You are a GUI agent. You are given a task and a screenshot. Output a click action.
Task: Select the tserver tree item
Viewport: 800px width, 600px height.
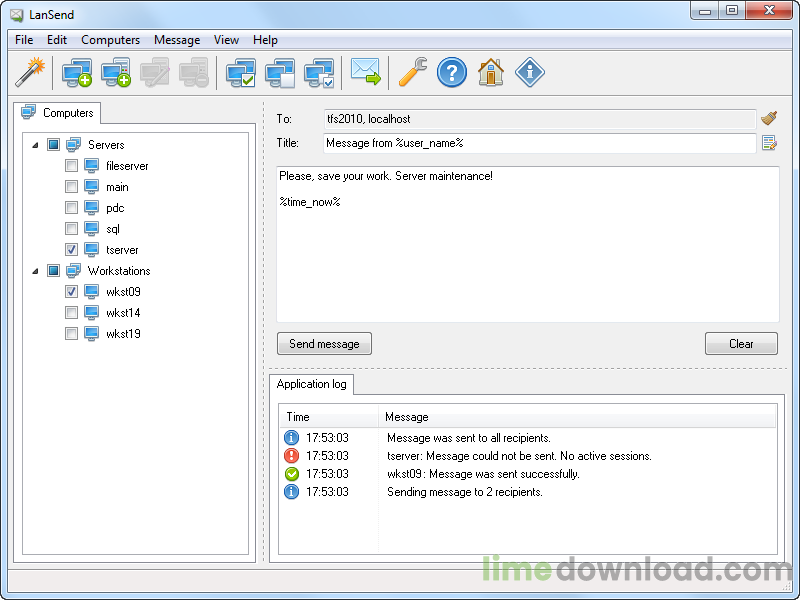[x=122, y=249]
